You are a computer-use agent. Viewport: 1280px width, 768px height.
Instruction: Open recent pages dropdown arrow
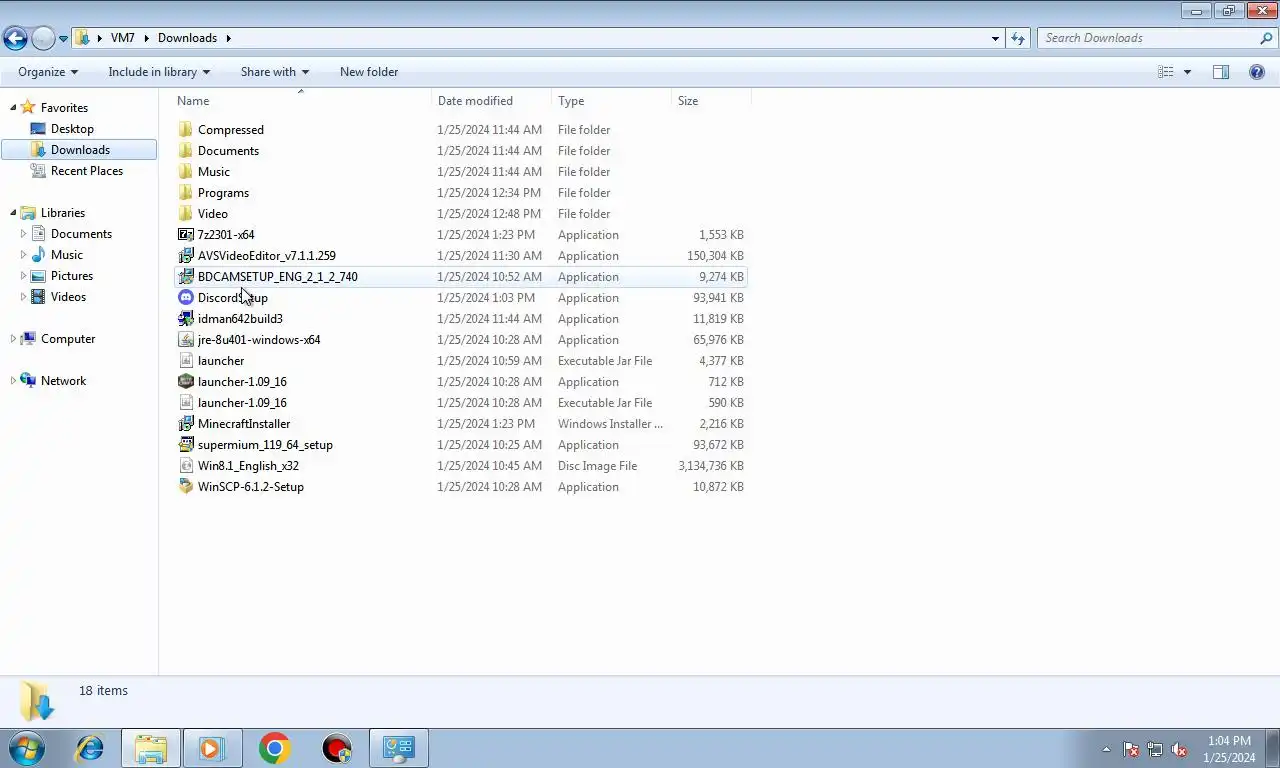(x=63, y=38)
